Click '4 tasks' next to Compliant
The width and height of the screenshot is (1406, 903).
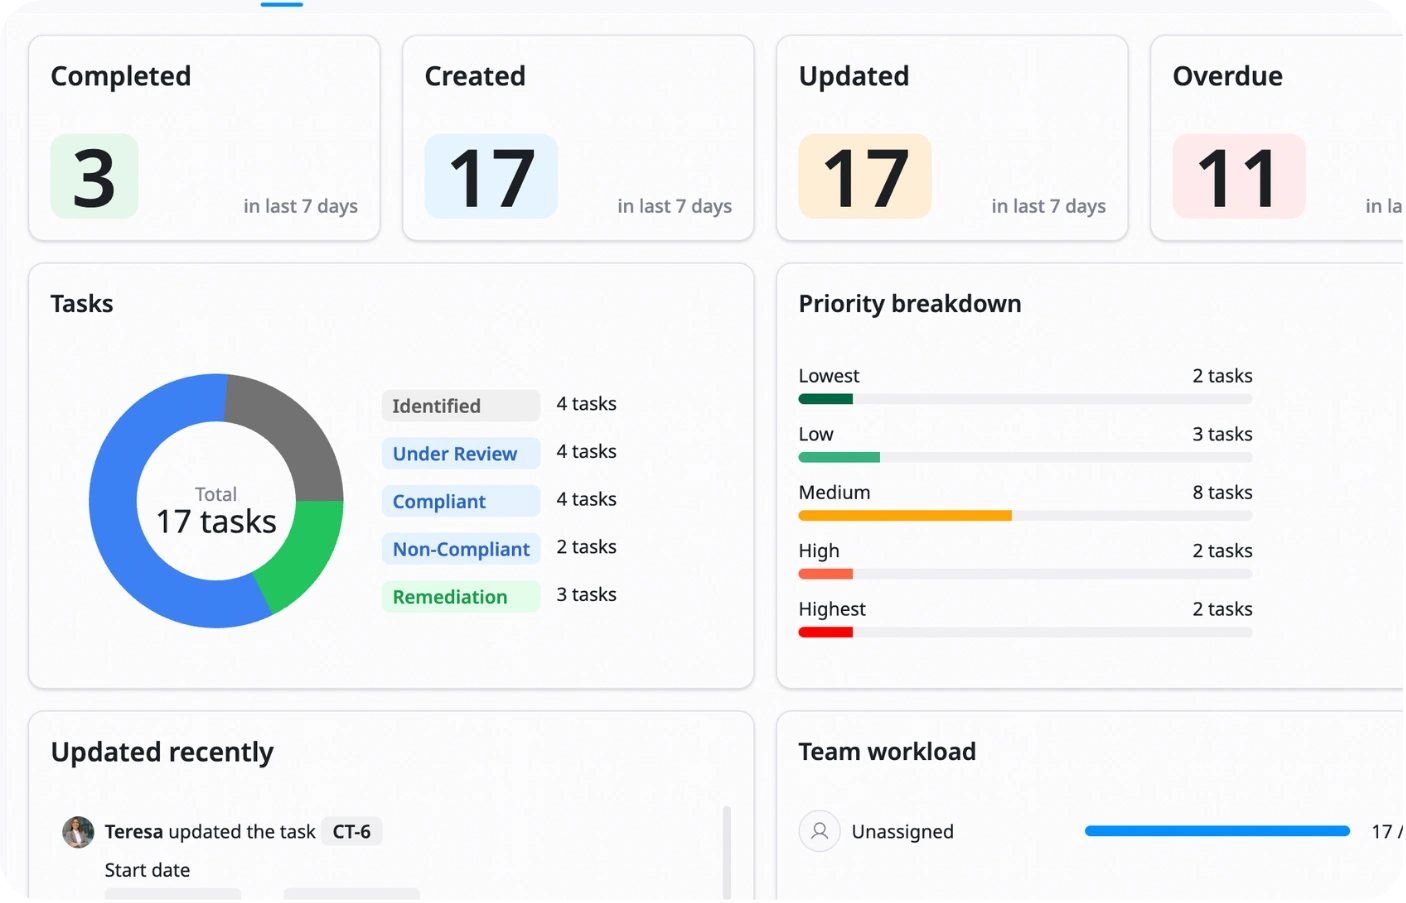pyautogui.click(x=587, y=499)
